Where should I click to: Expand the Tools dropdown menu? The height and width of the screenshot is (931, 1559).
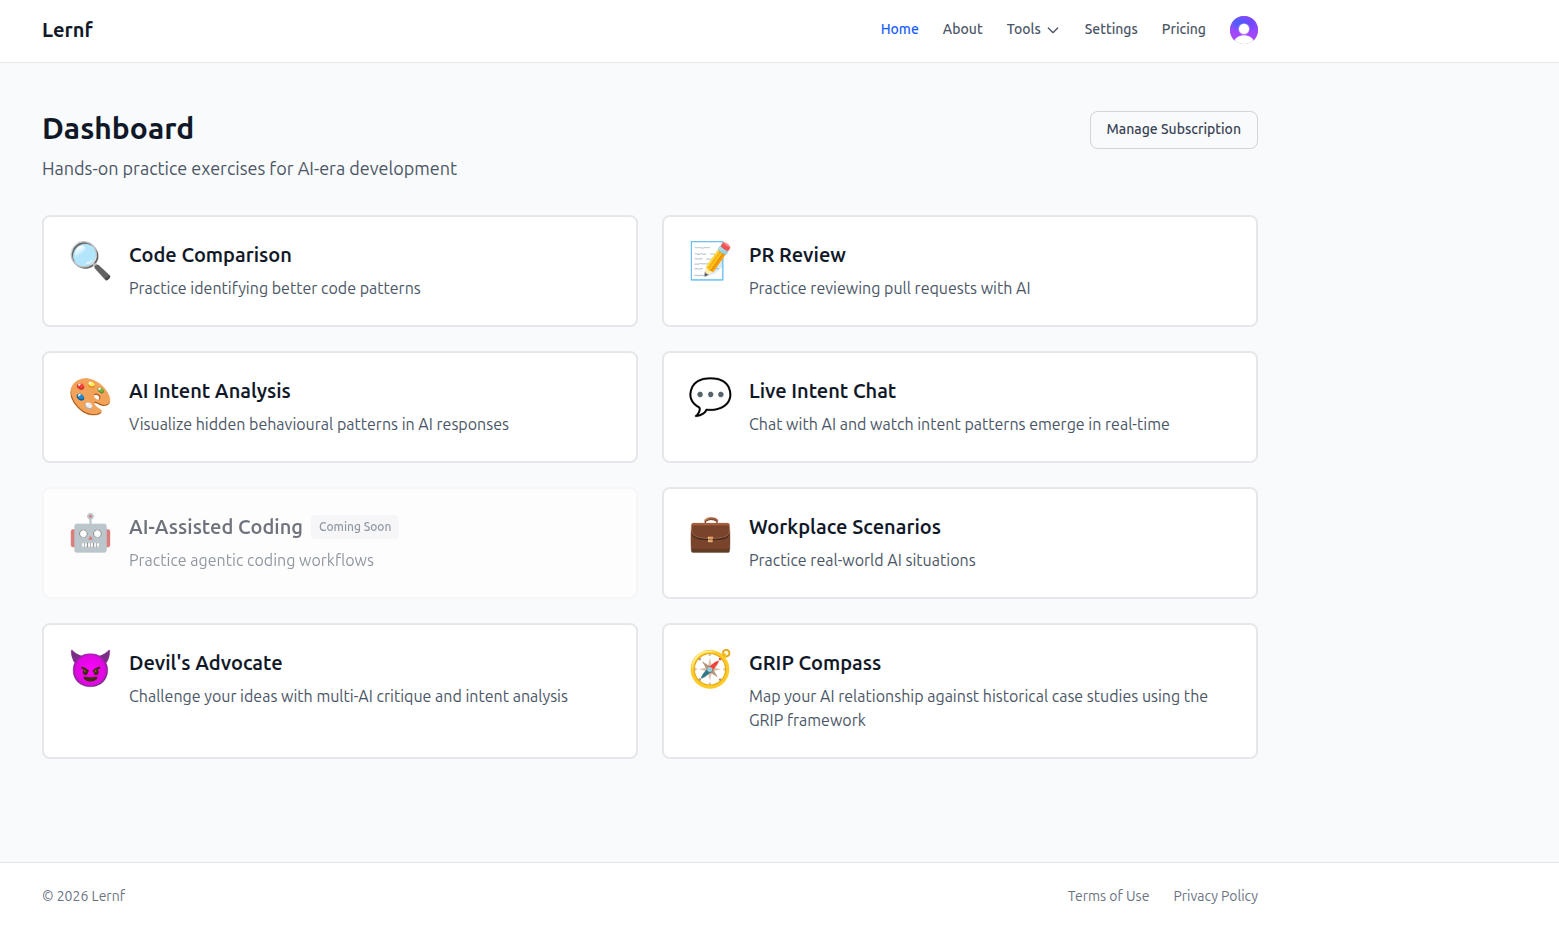1032,30
